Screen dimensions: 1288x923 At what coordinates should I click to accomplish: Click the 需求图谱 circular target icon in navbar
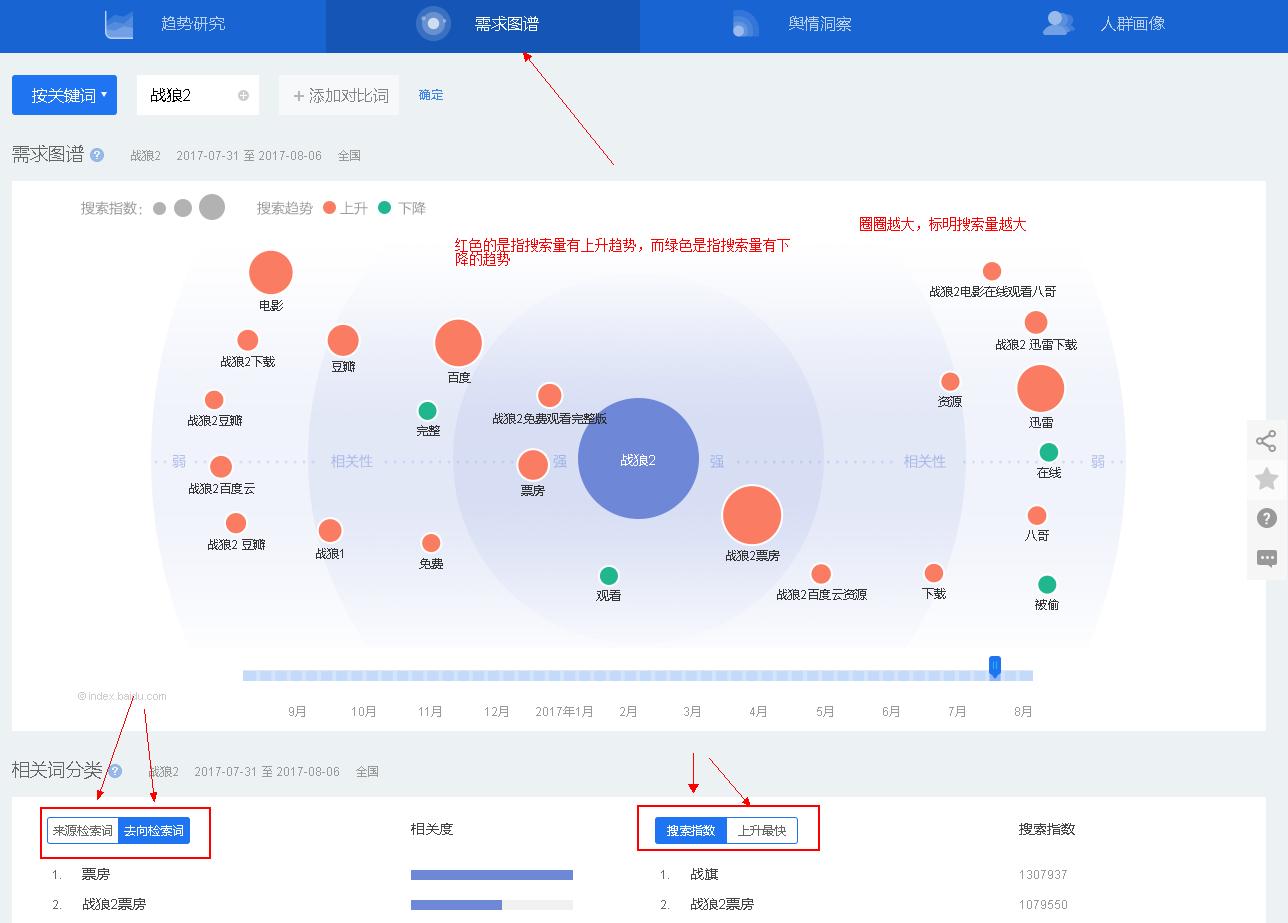pos(433,22)
